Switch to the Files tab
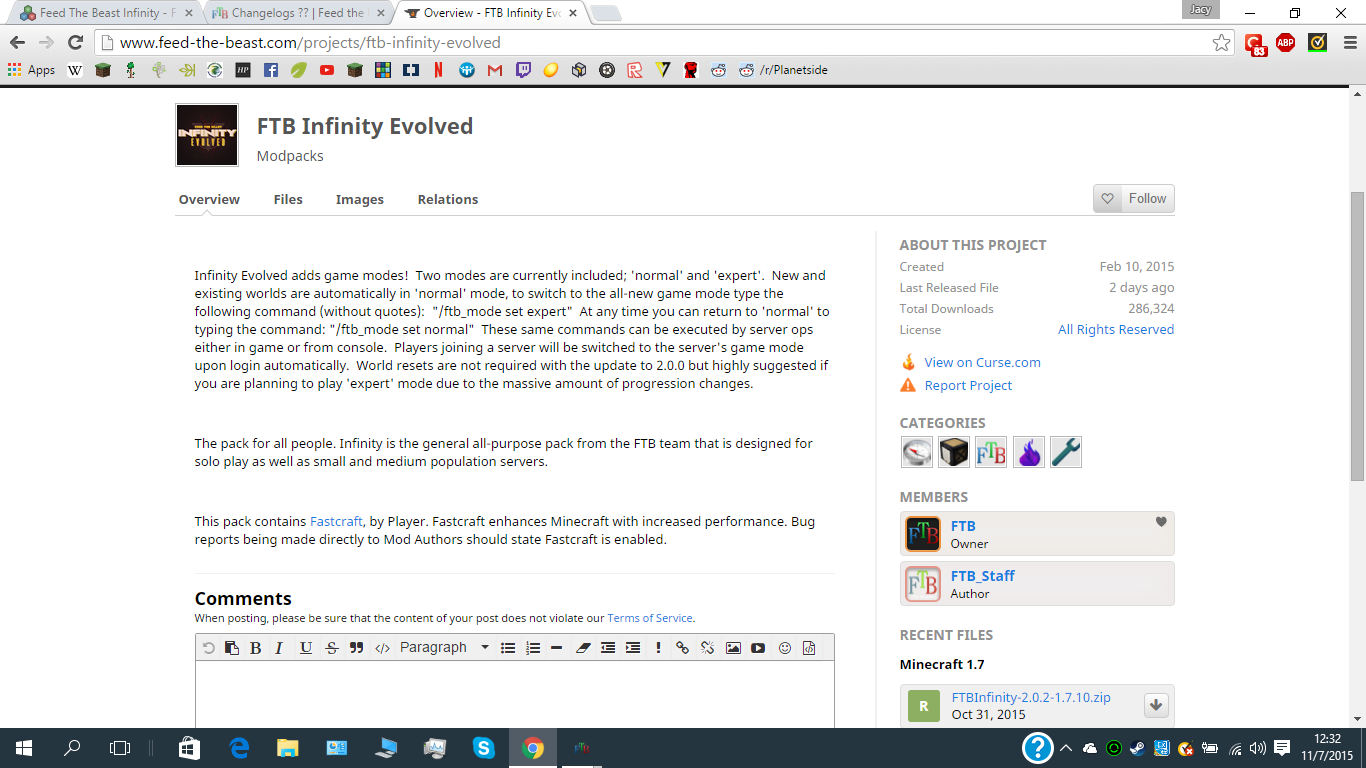The height and width of the screenshot is (768, 1366). (288, 200)
